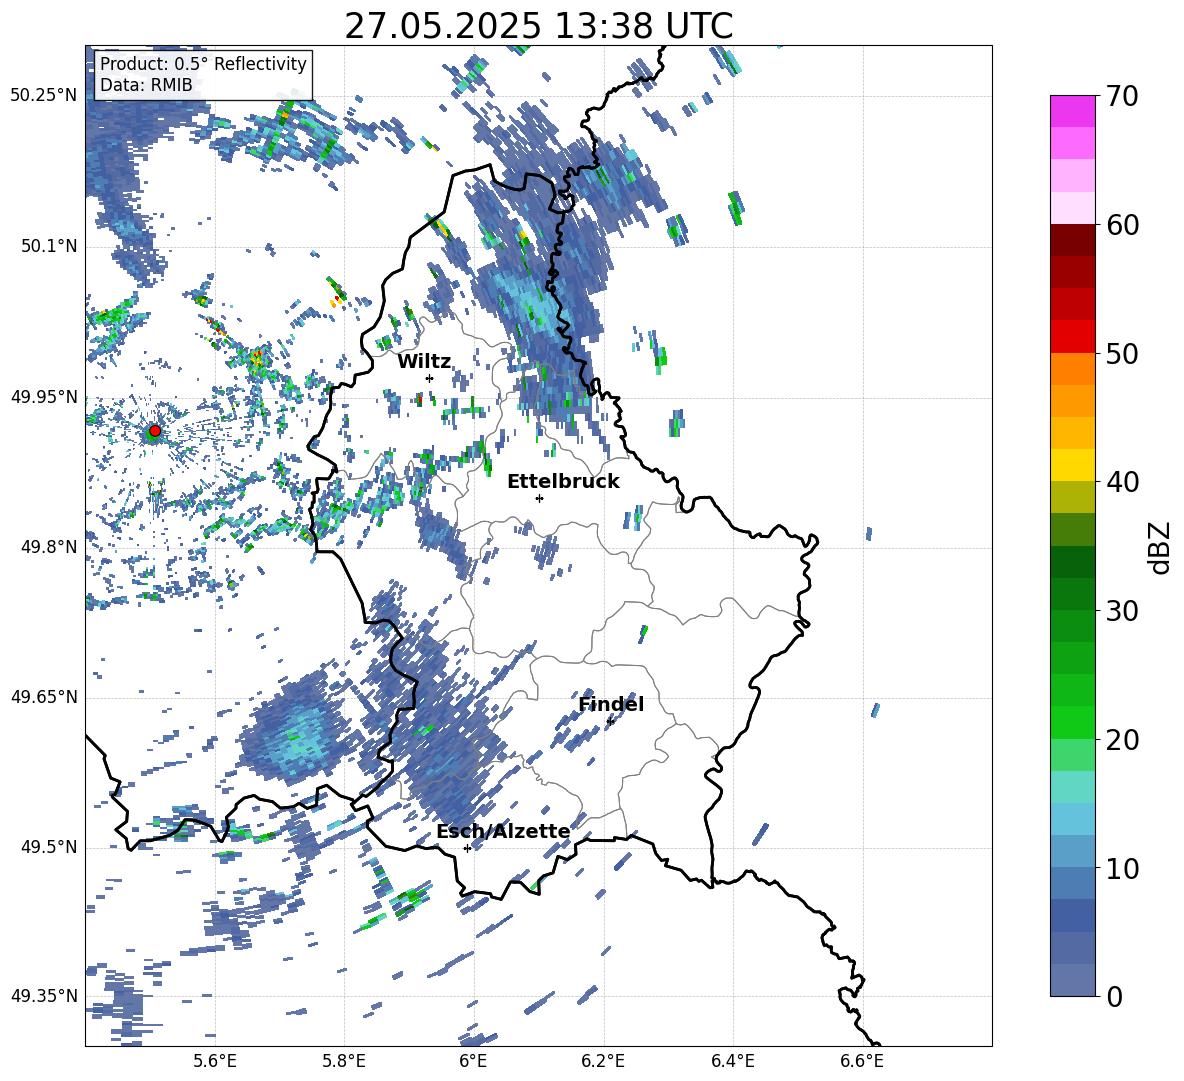This screenshot has width=1184, height=1081.
Task: Click the 60 tick on the colorbar
Action: point(1122,225)
